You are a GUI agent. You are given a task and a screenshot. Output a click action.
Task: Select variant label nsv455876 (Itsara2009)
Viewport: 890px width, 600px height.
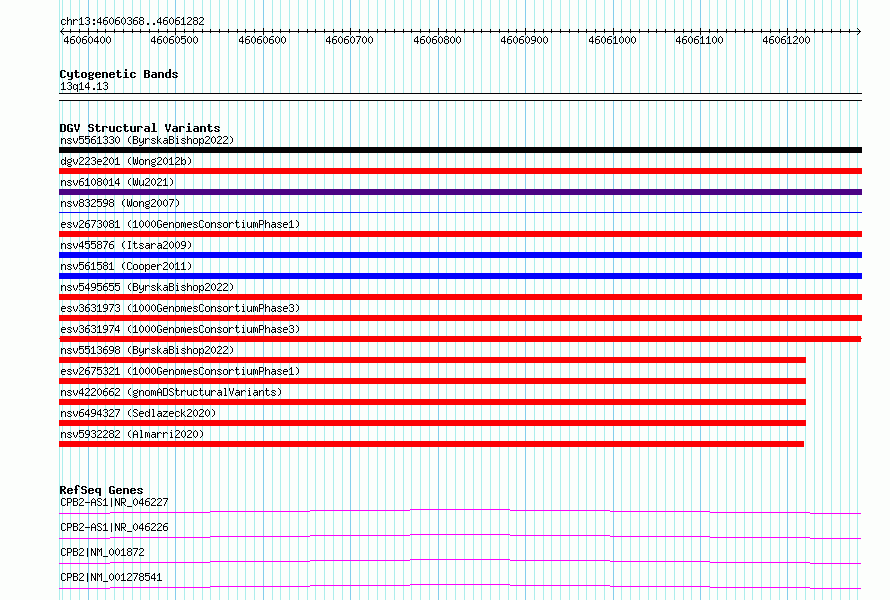(x=126, y=245)
